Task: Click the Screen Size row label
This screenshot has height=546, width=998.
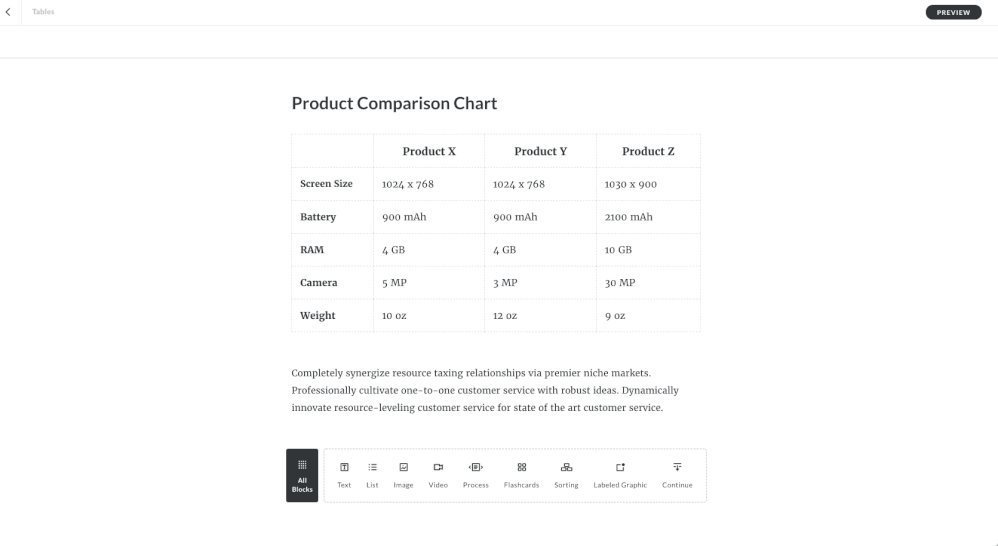Action: (x=326, y=184)
